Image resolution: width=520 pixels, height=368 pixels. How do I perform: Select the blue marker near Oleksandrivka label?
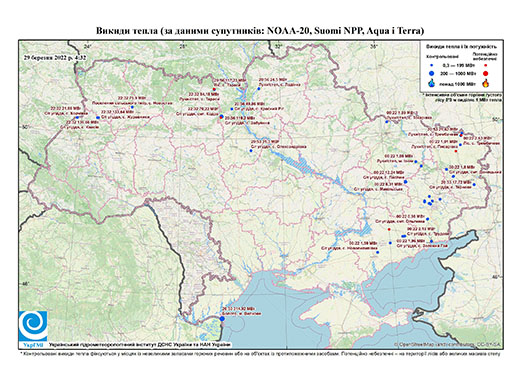(251, 151)
